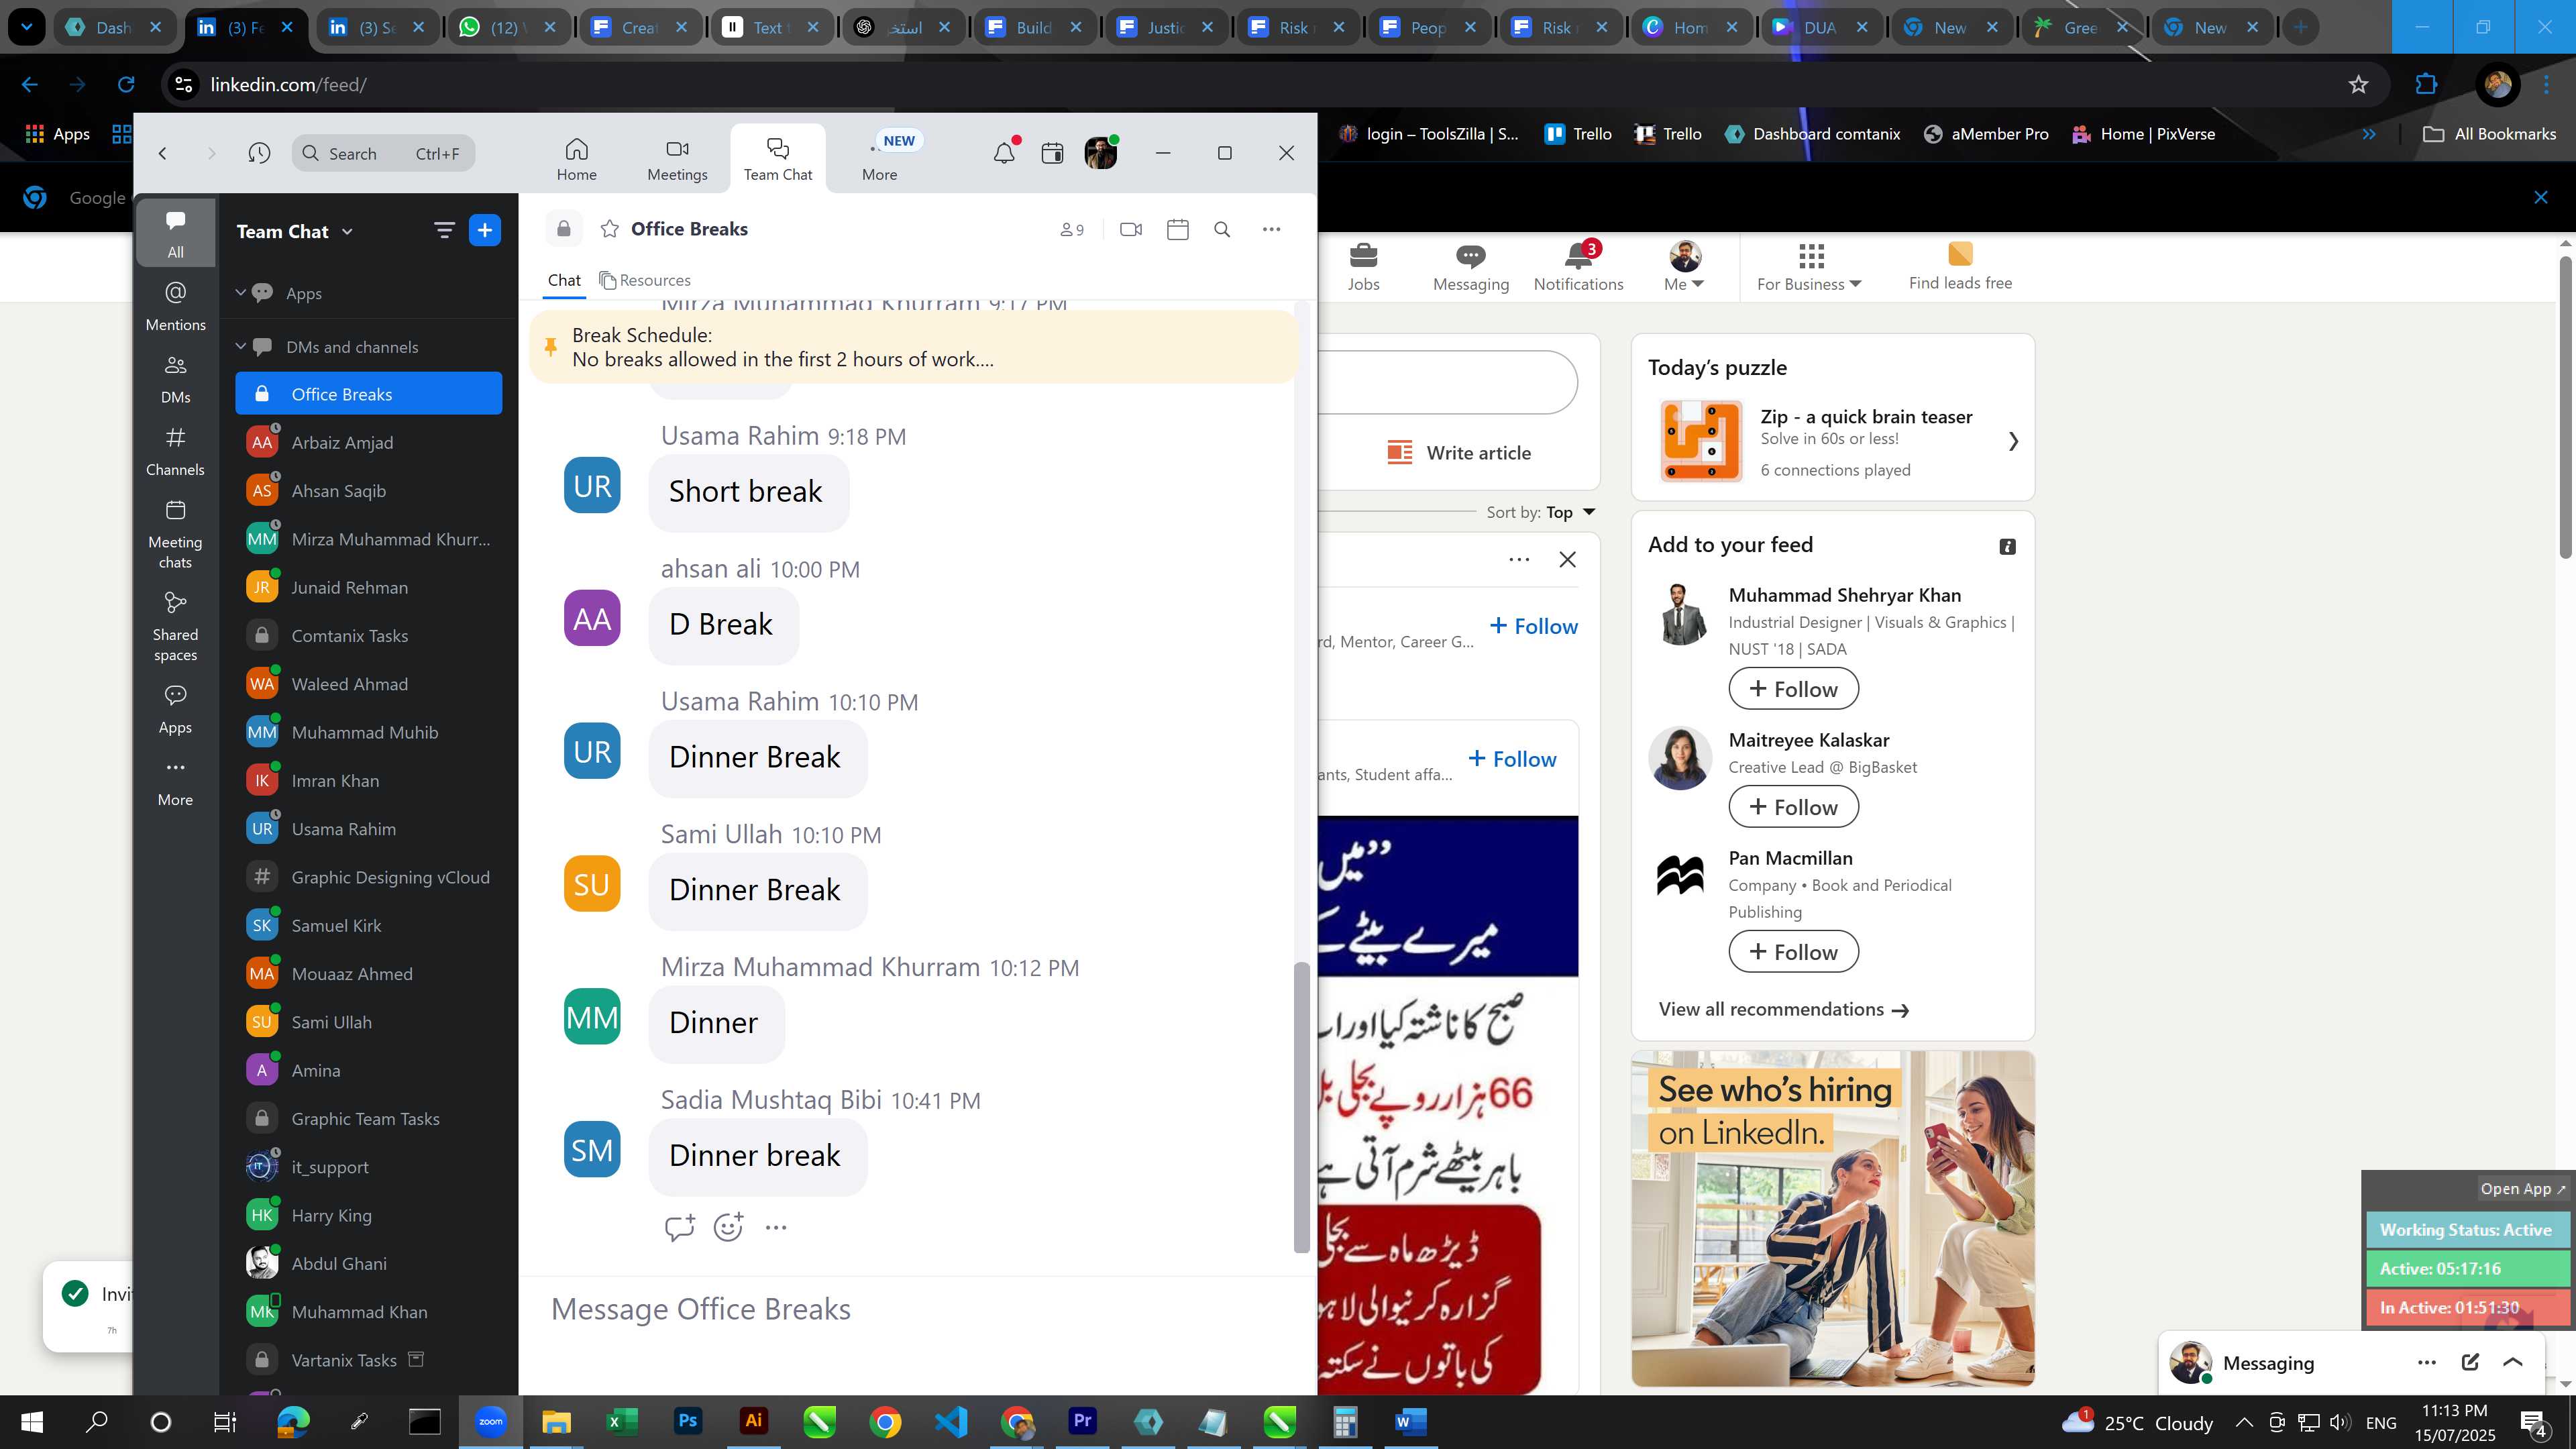2576x1449 pixels.
Task: Open the Windows Start menu
Action: (x=31, y=1422)
